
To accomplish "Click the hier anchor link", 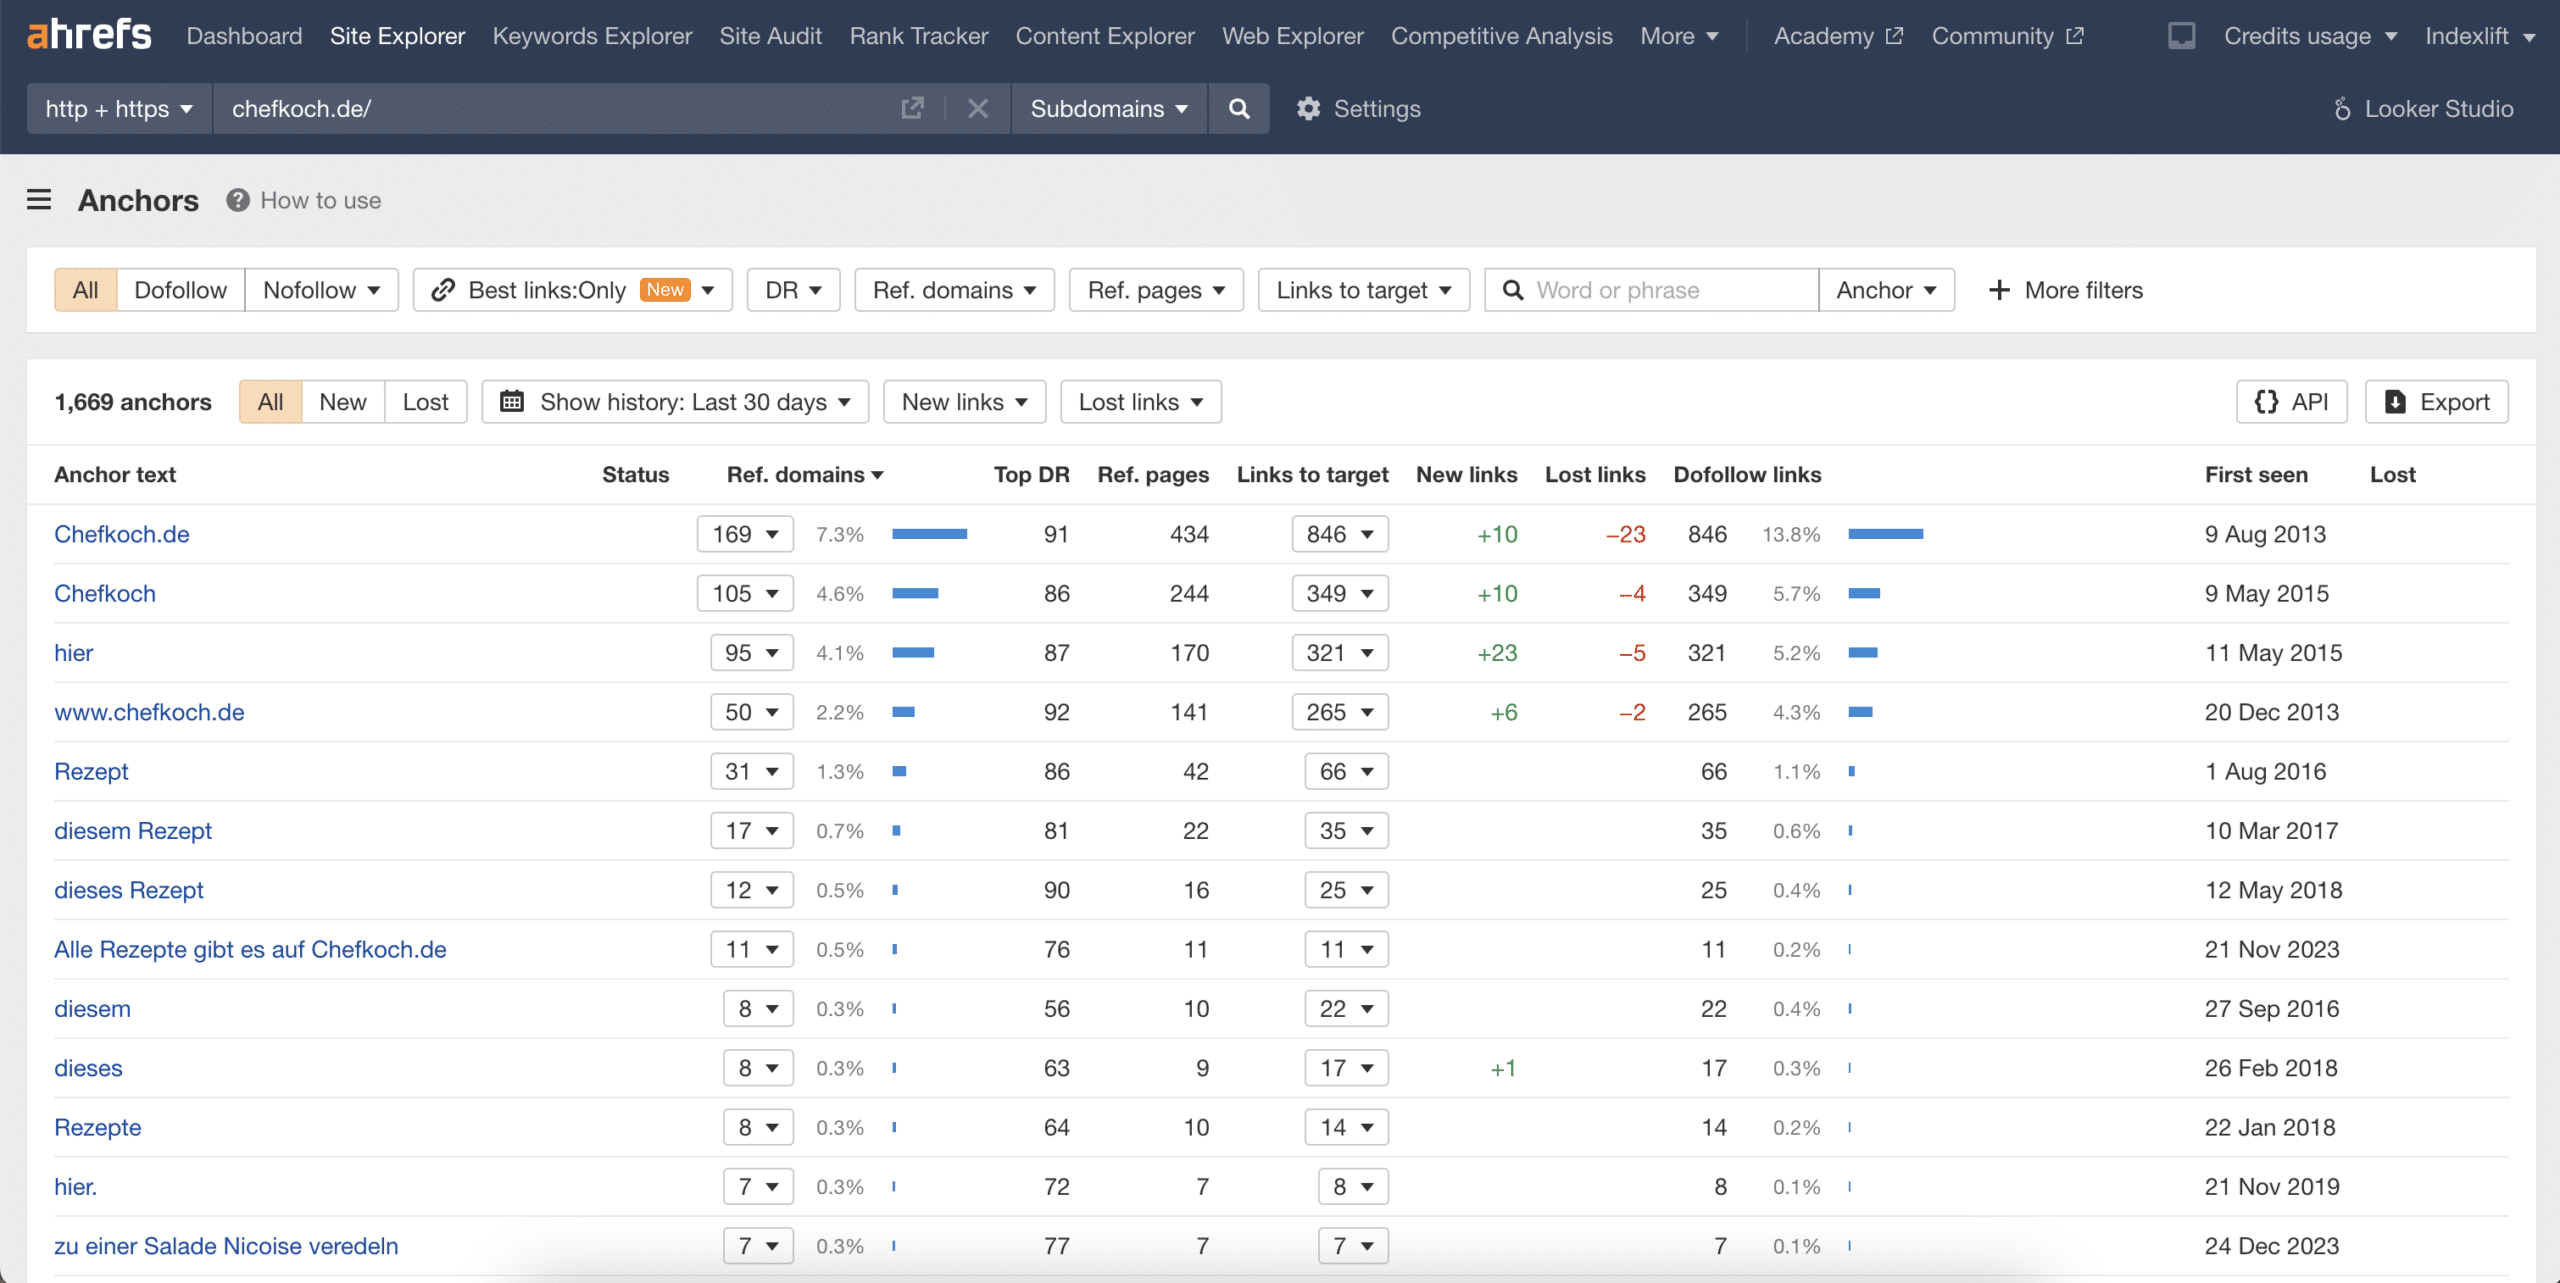I will point(74,653).
